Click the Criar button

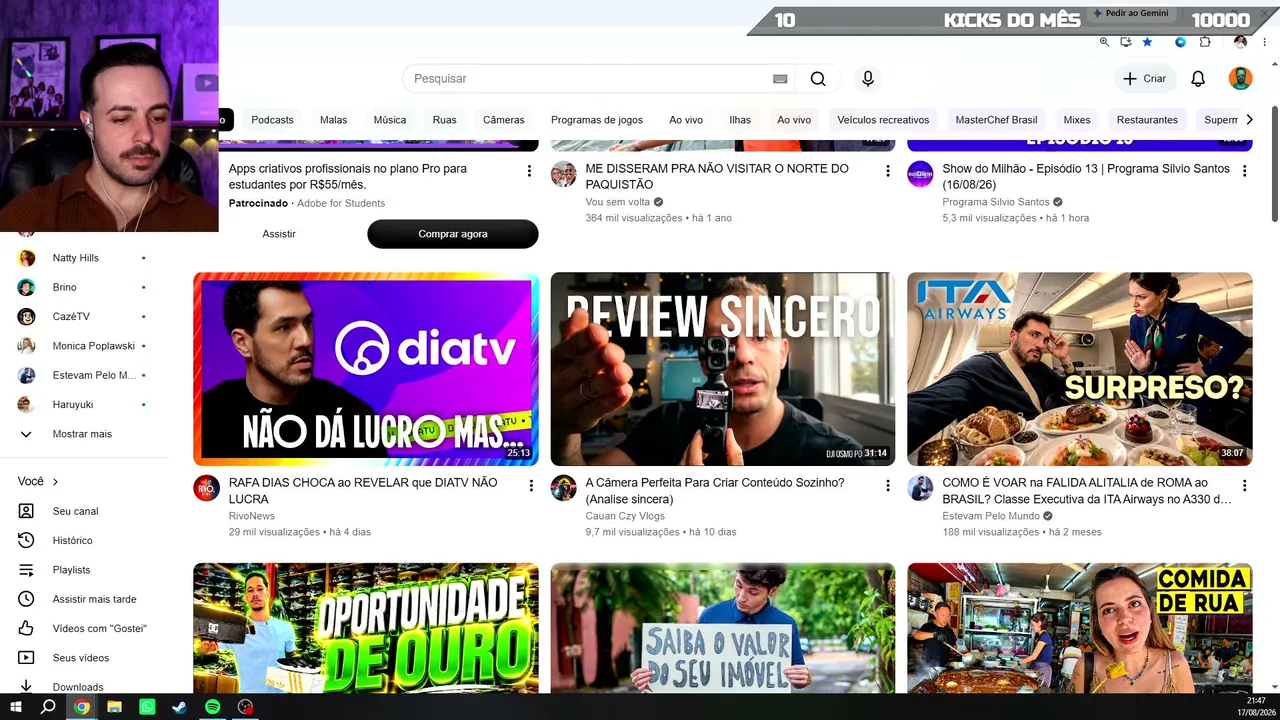tap(1144, 79)
